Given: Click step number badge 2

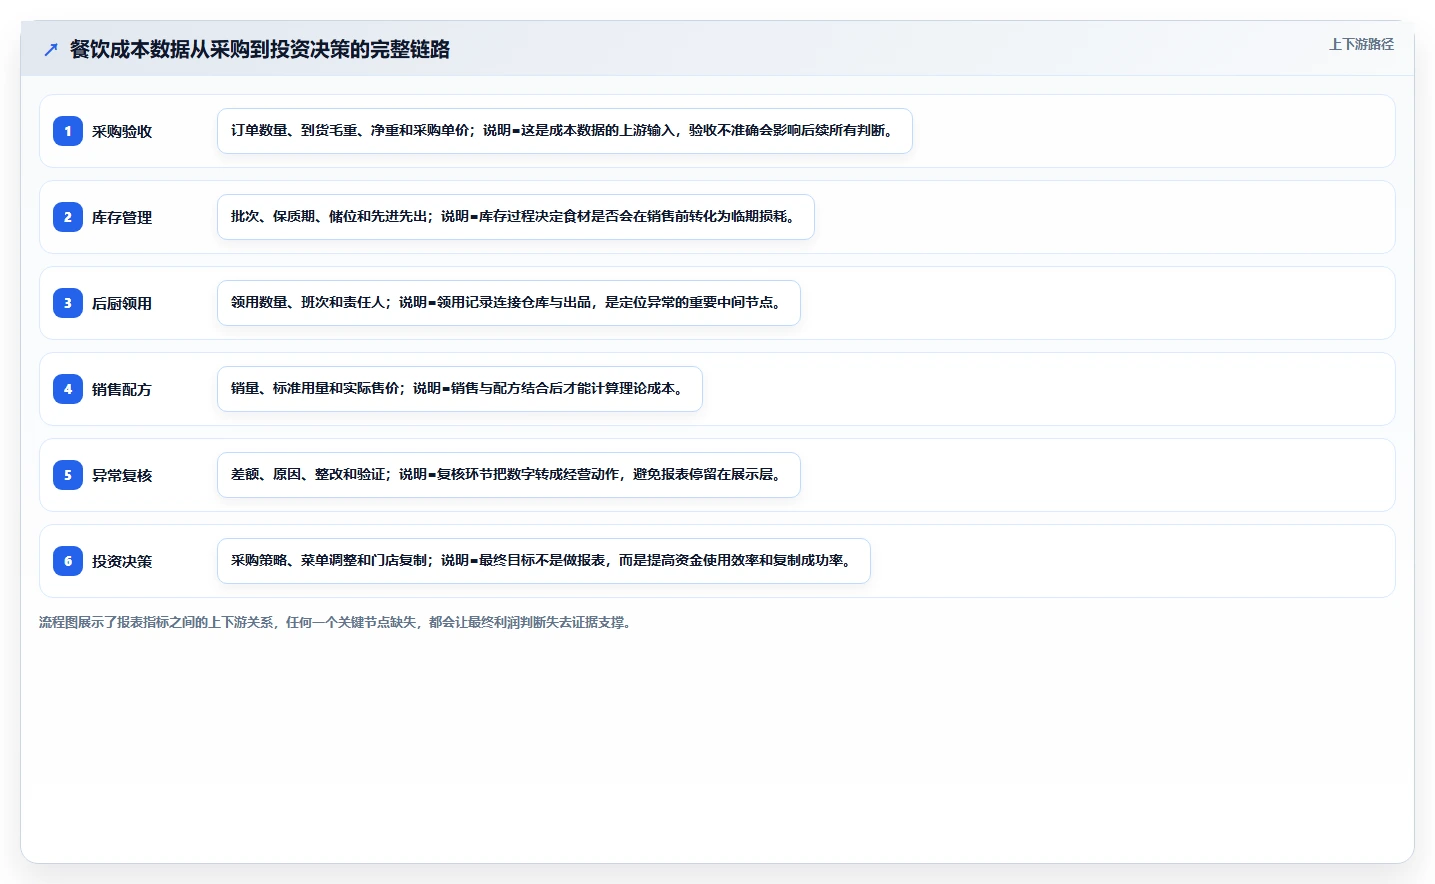Looking at the screenshot, I should click(x=68, y=217).
